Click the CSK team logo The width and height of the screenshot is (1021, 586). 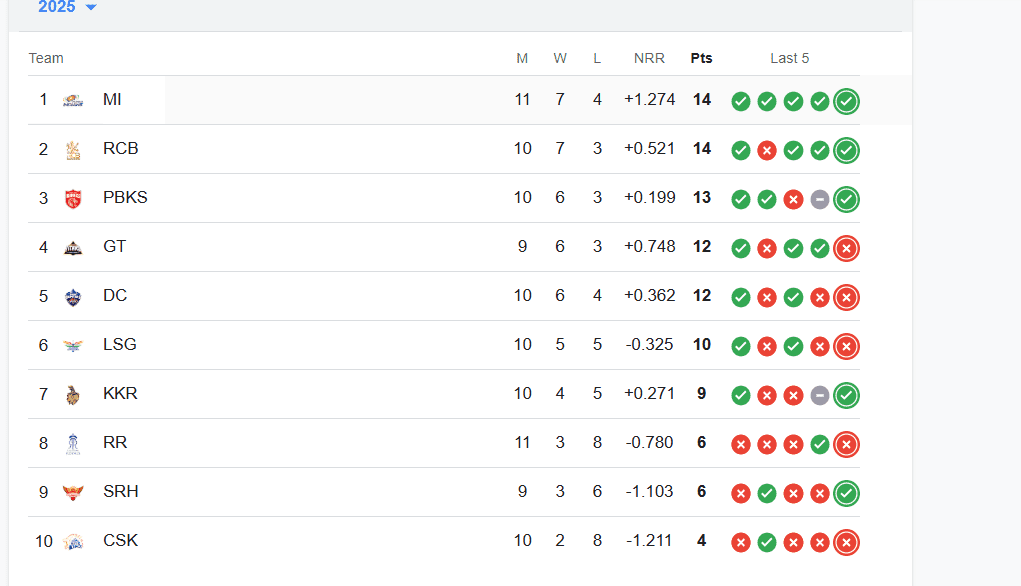point(73,542)
